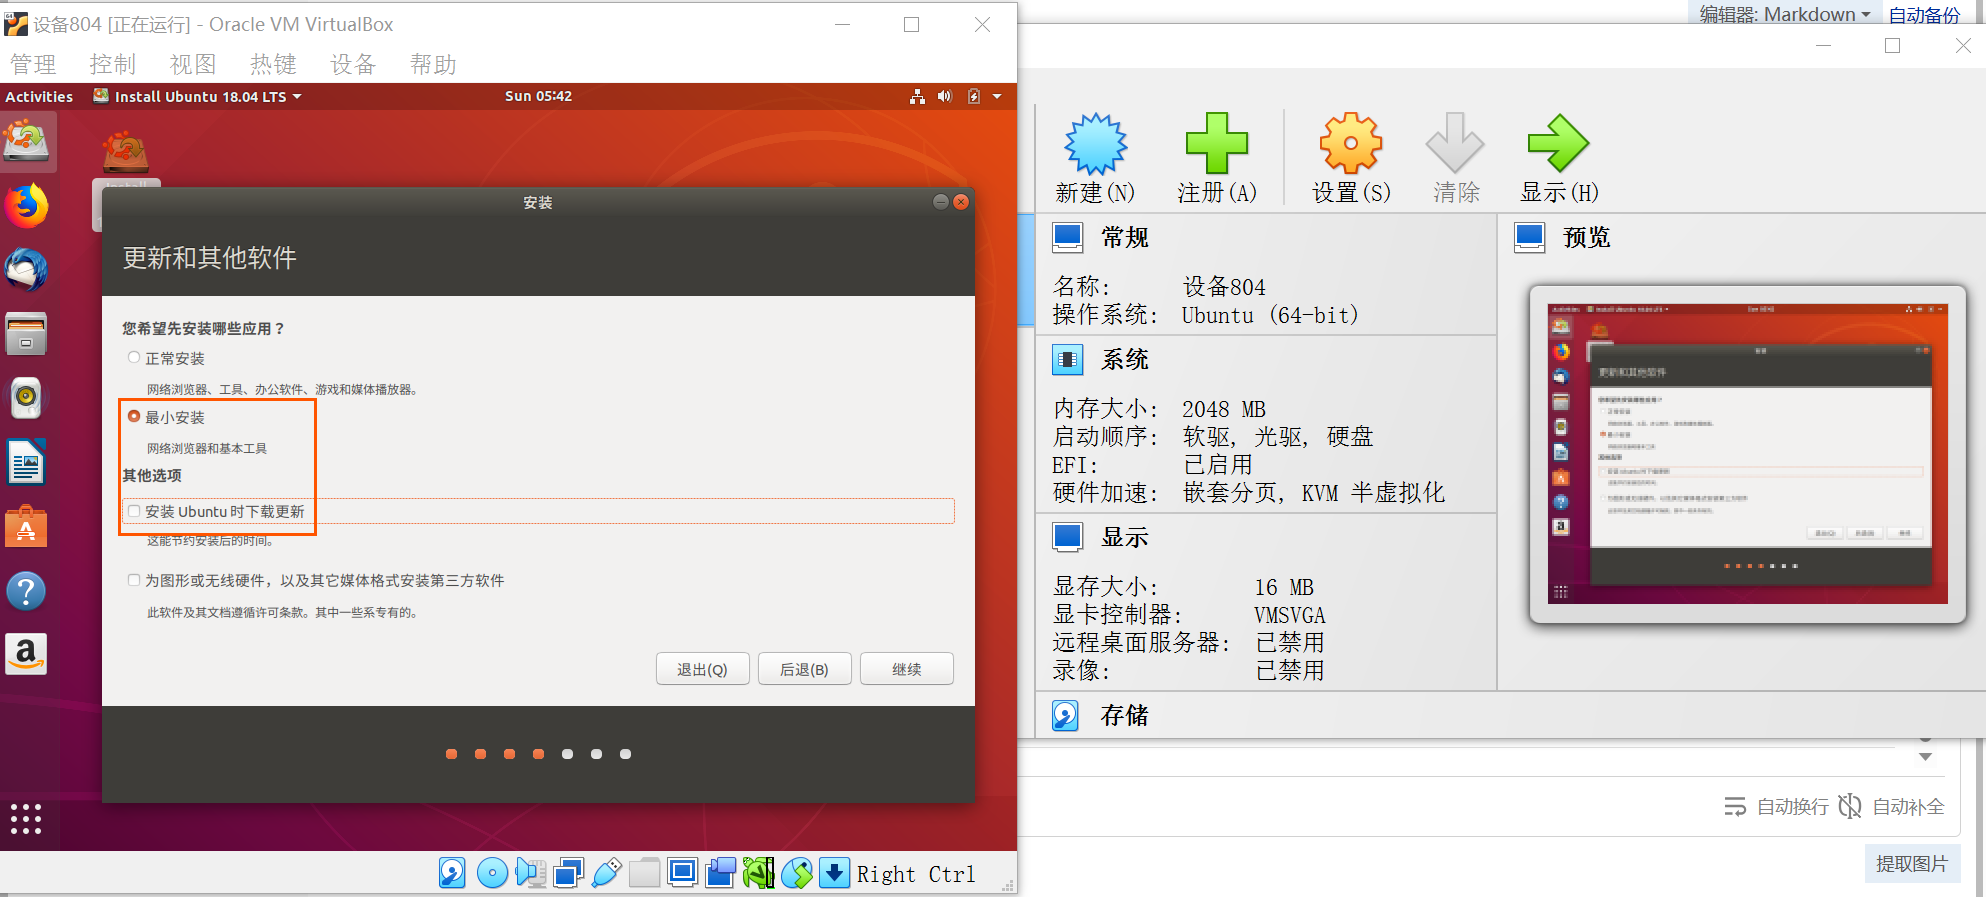Viewport: 1986px width, 897px height.
Task: Click the network adapters icon in VM status bar
Action: pyautogui.click(x=568, y=873)
